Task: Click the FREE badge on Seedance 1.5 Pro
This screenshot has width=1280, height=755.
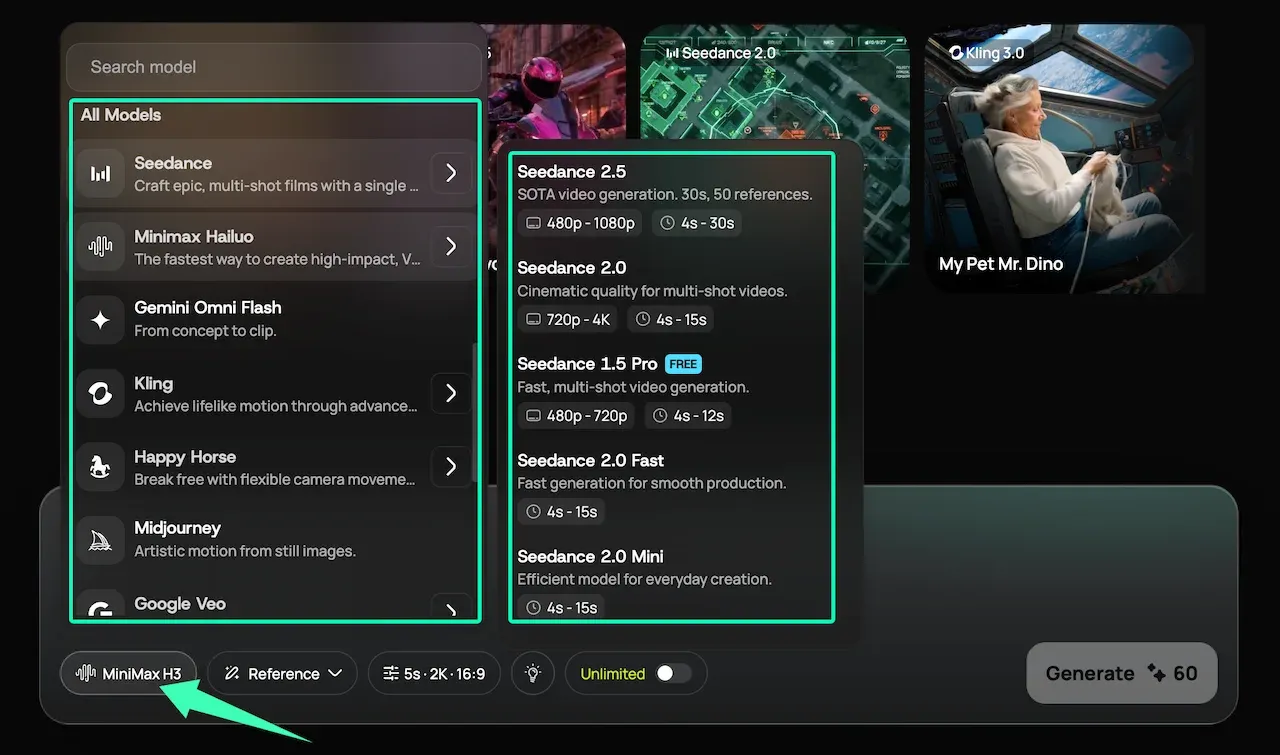Action: tap(683, 364)
